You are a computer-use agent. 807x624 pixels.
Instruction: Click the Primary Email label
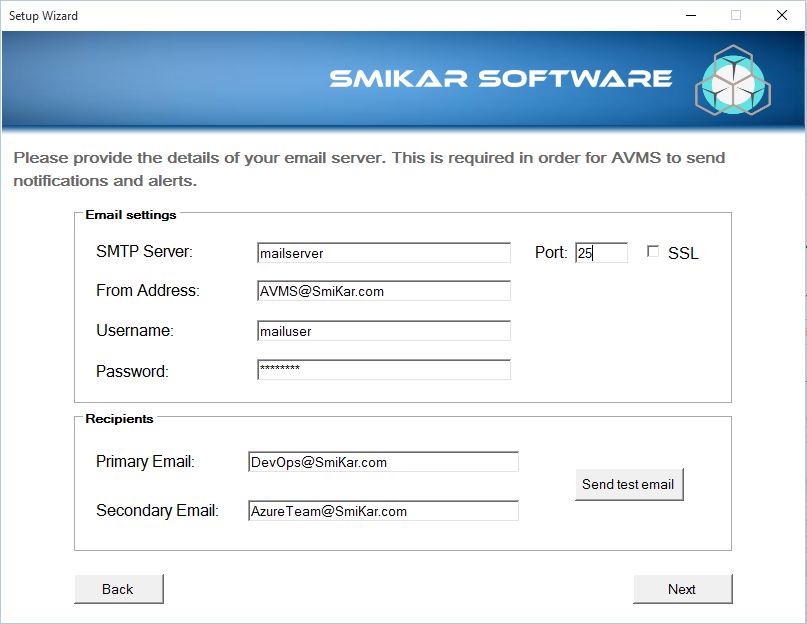(x=145, y=461)
